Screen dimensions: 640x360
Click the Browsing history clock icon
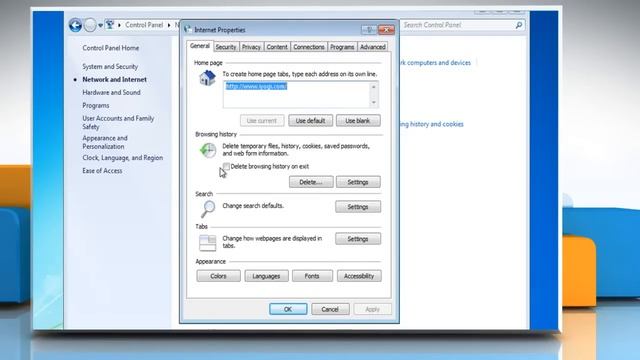click(x=208, y=150)
